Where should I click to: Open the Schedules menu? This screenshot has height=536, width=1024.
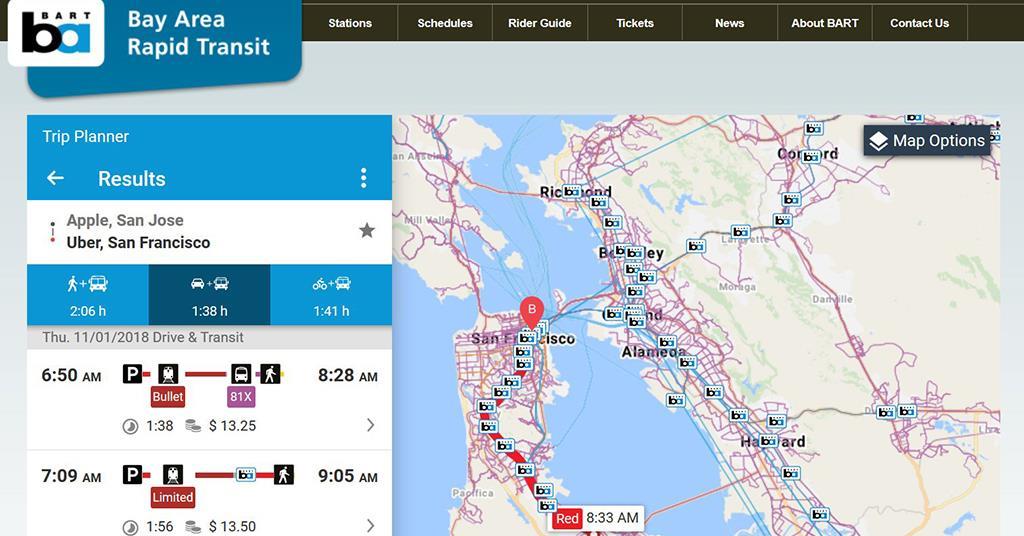(x=445, y=23)
